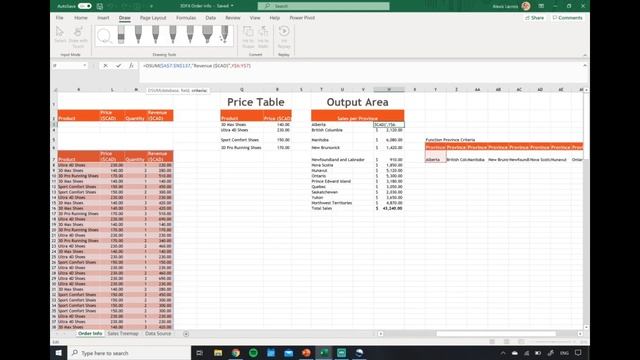Select 'Function Province Criteria' label cell

click(450, 140)
